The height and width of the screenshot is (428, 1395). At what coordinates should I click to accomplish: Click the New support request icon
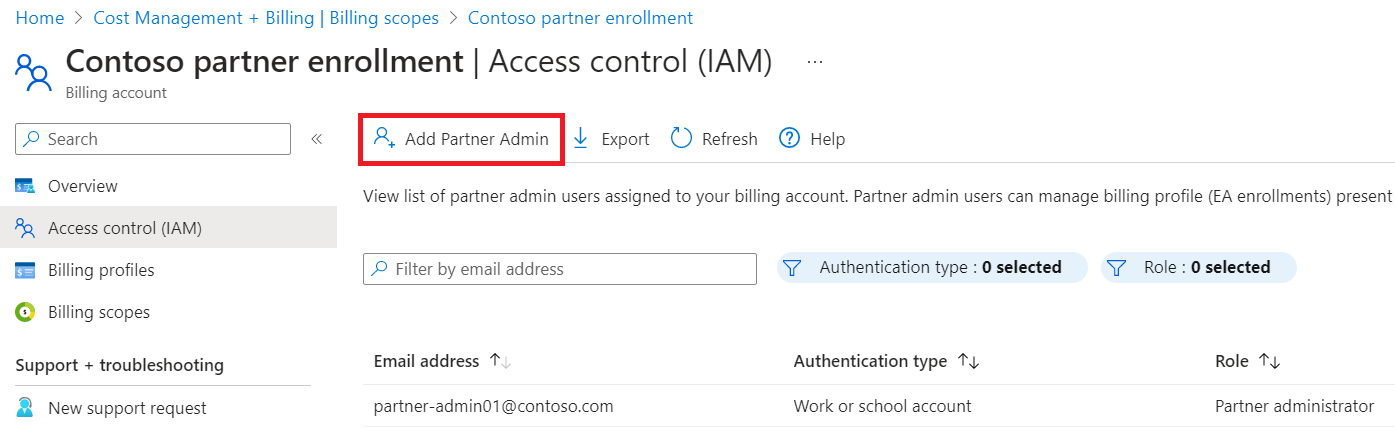pyautogui.click(x=26, y=408)
